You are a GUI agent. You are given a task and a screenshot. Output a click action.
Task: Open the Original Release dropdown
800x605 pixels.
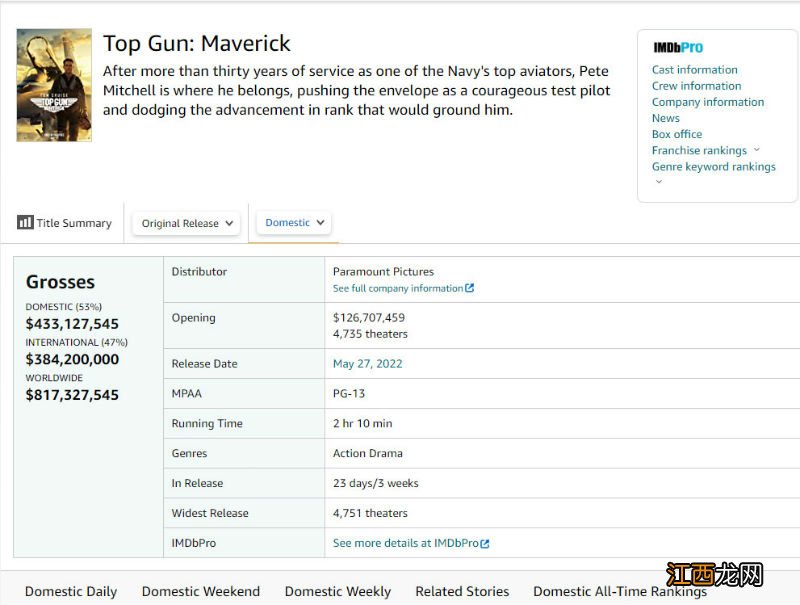(187, 223)
